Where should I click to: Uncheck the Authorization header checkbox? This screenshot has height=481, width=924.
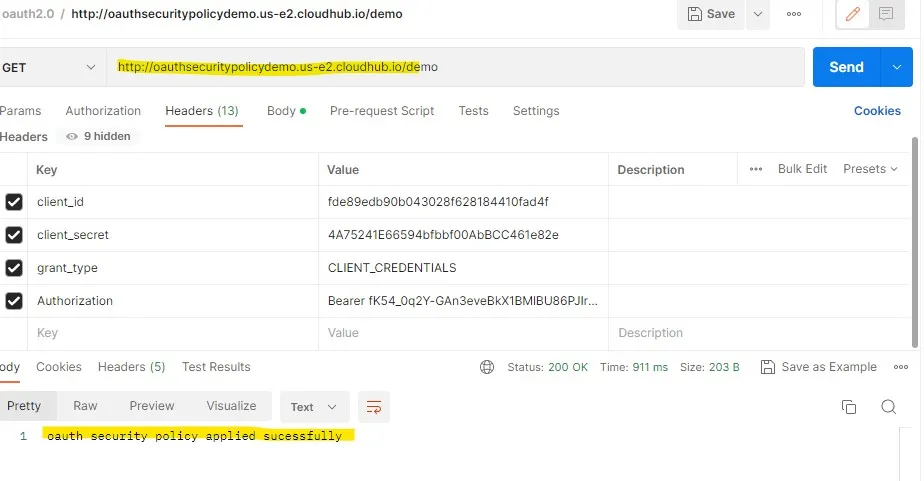[x=14, y=301]
